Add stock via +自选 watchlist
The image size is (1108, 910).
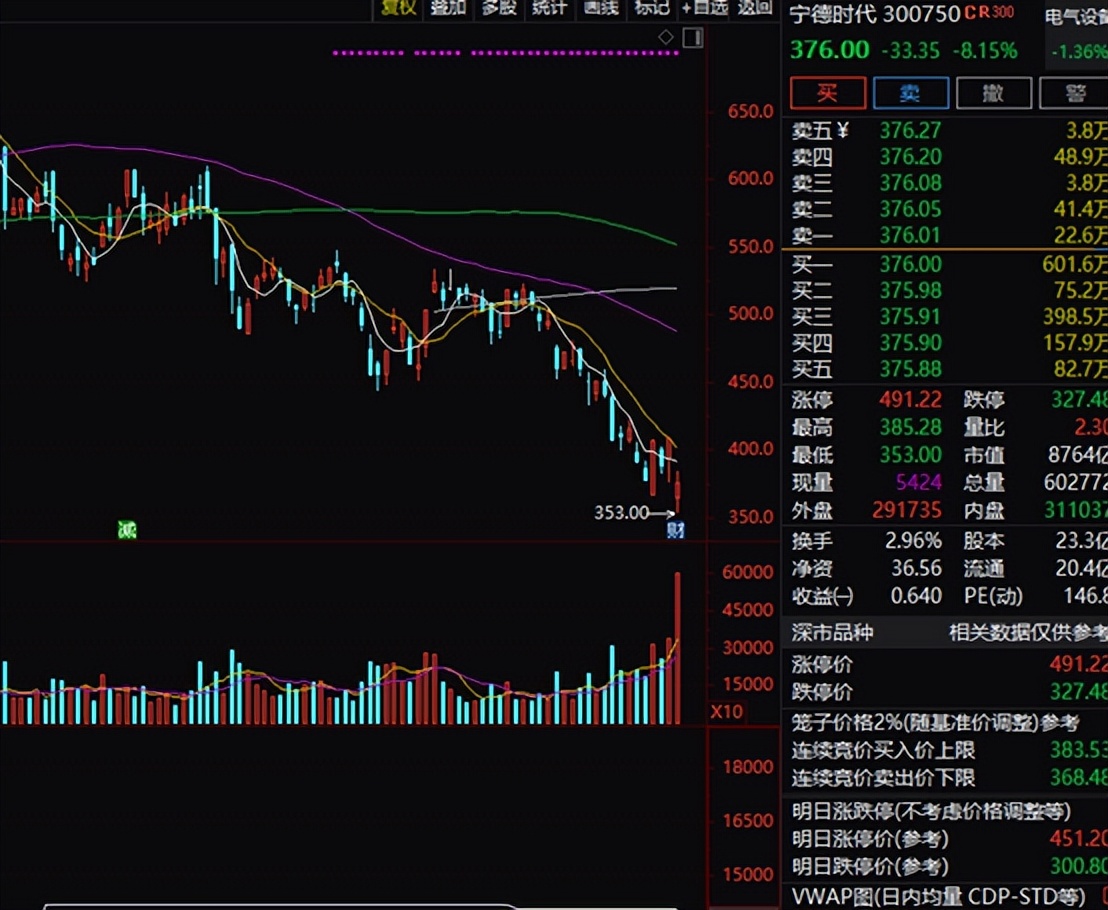tap(705, 8)
